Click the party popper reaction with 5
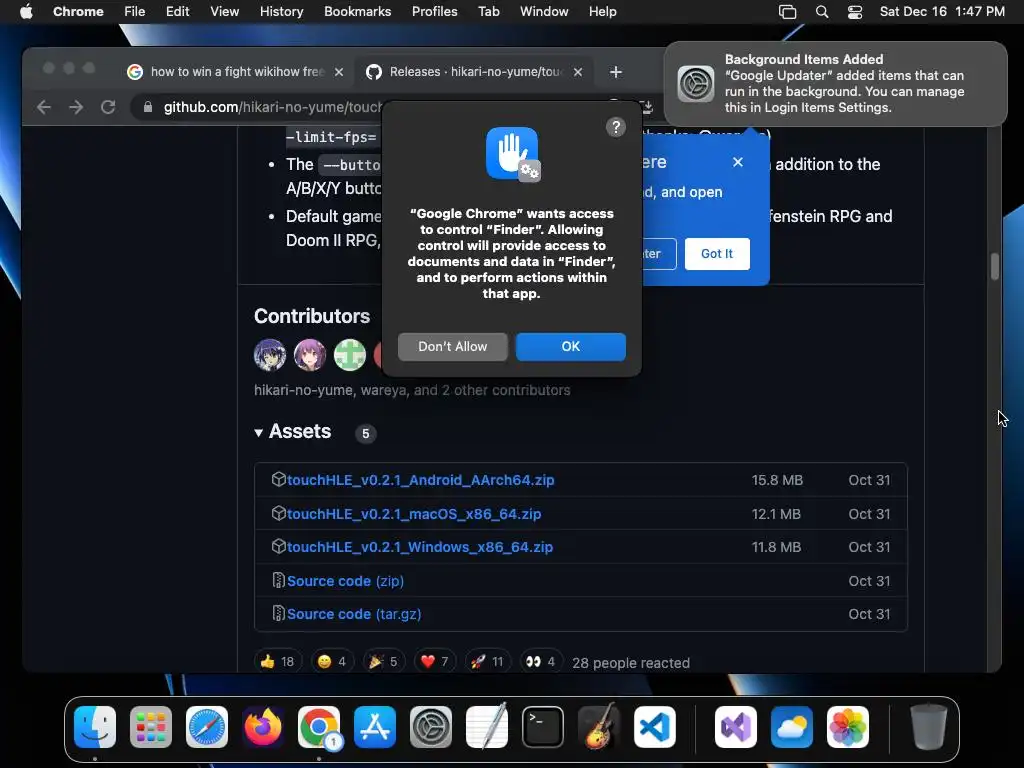This screenshot has height=768, width=1024. pyautogui.click(x=383, y=662)
